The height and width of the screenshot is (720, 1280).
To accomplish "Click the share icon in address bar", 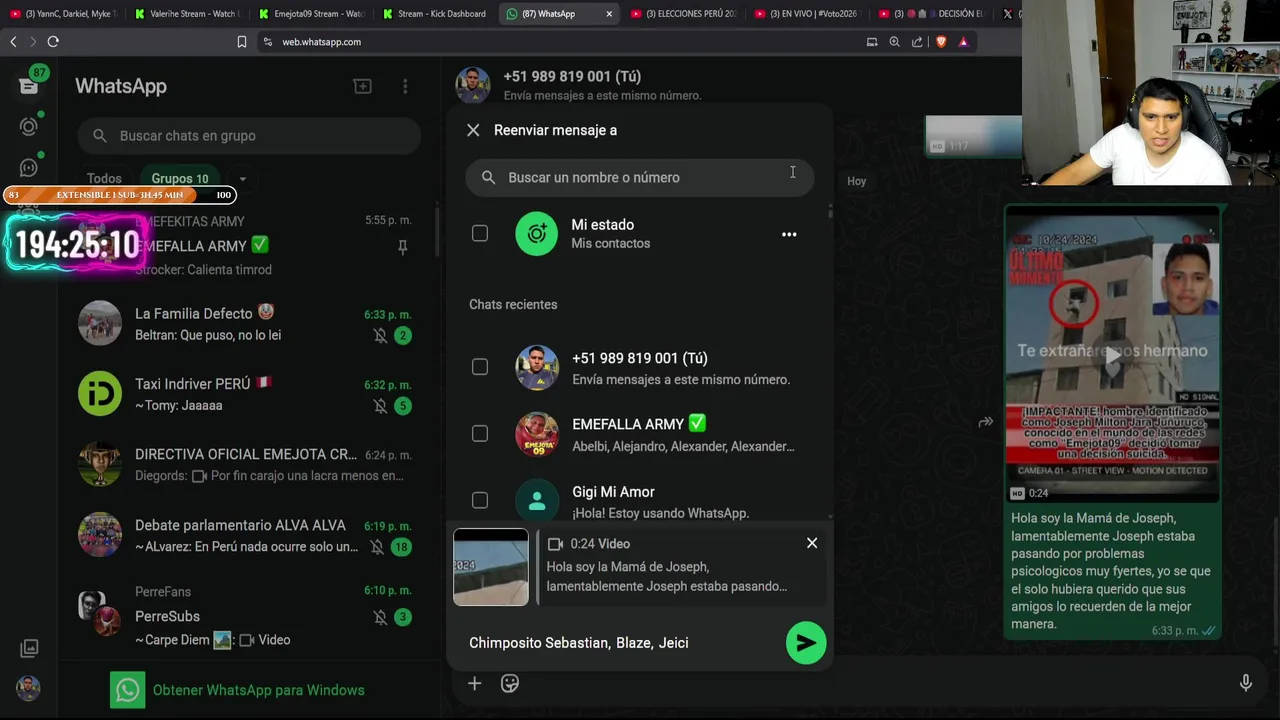I will (917, 42).
